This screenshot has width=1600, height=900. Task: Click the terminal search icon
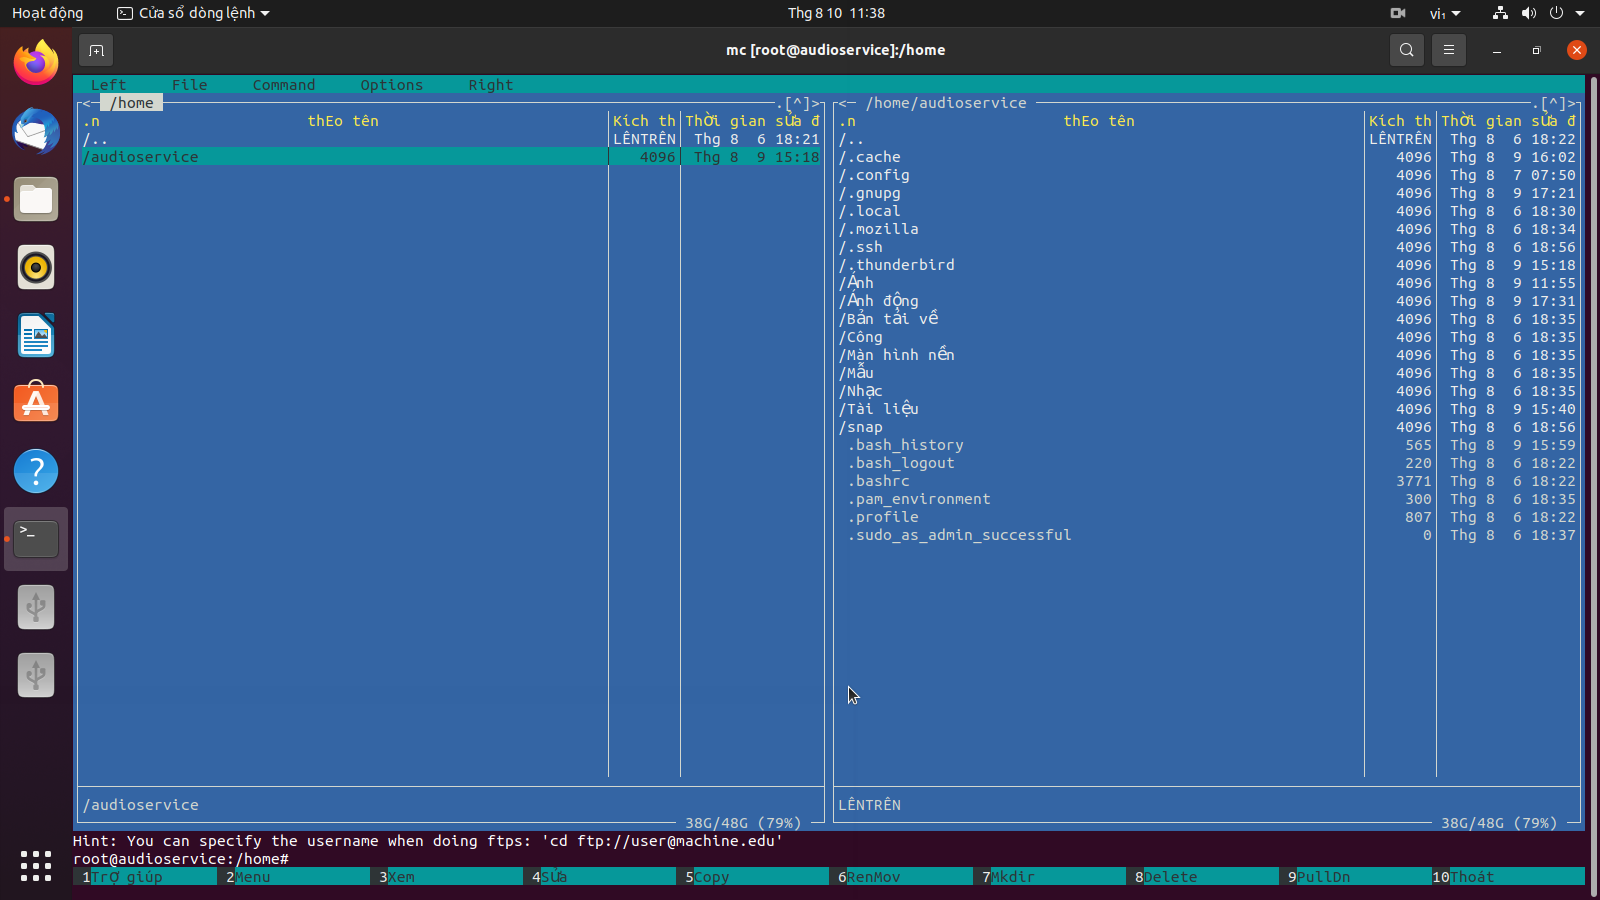click(1407, 50)
